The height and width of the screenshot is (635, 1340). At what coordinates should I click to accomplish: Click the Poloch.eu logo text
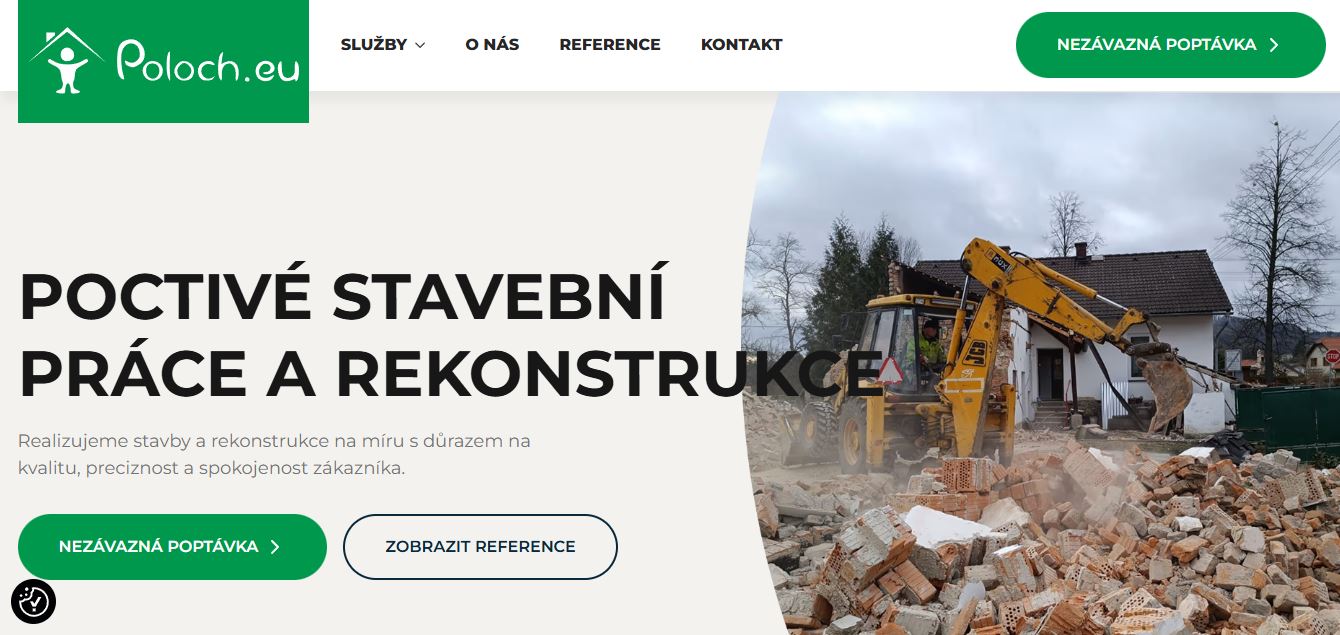point(208,60)
